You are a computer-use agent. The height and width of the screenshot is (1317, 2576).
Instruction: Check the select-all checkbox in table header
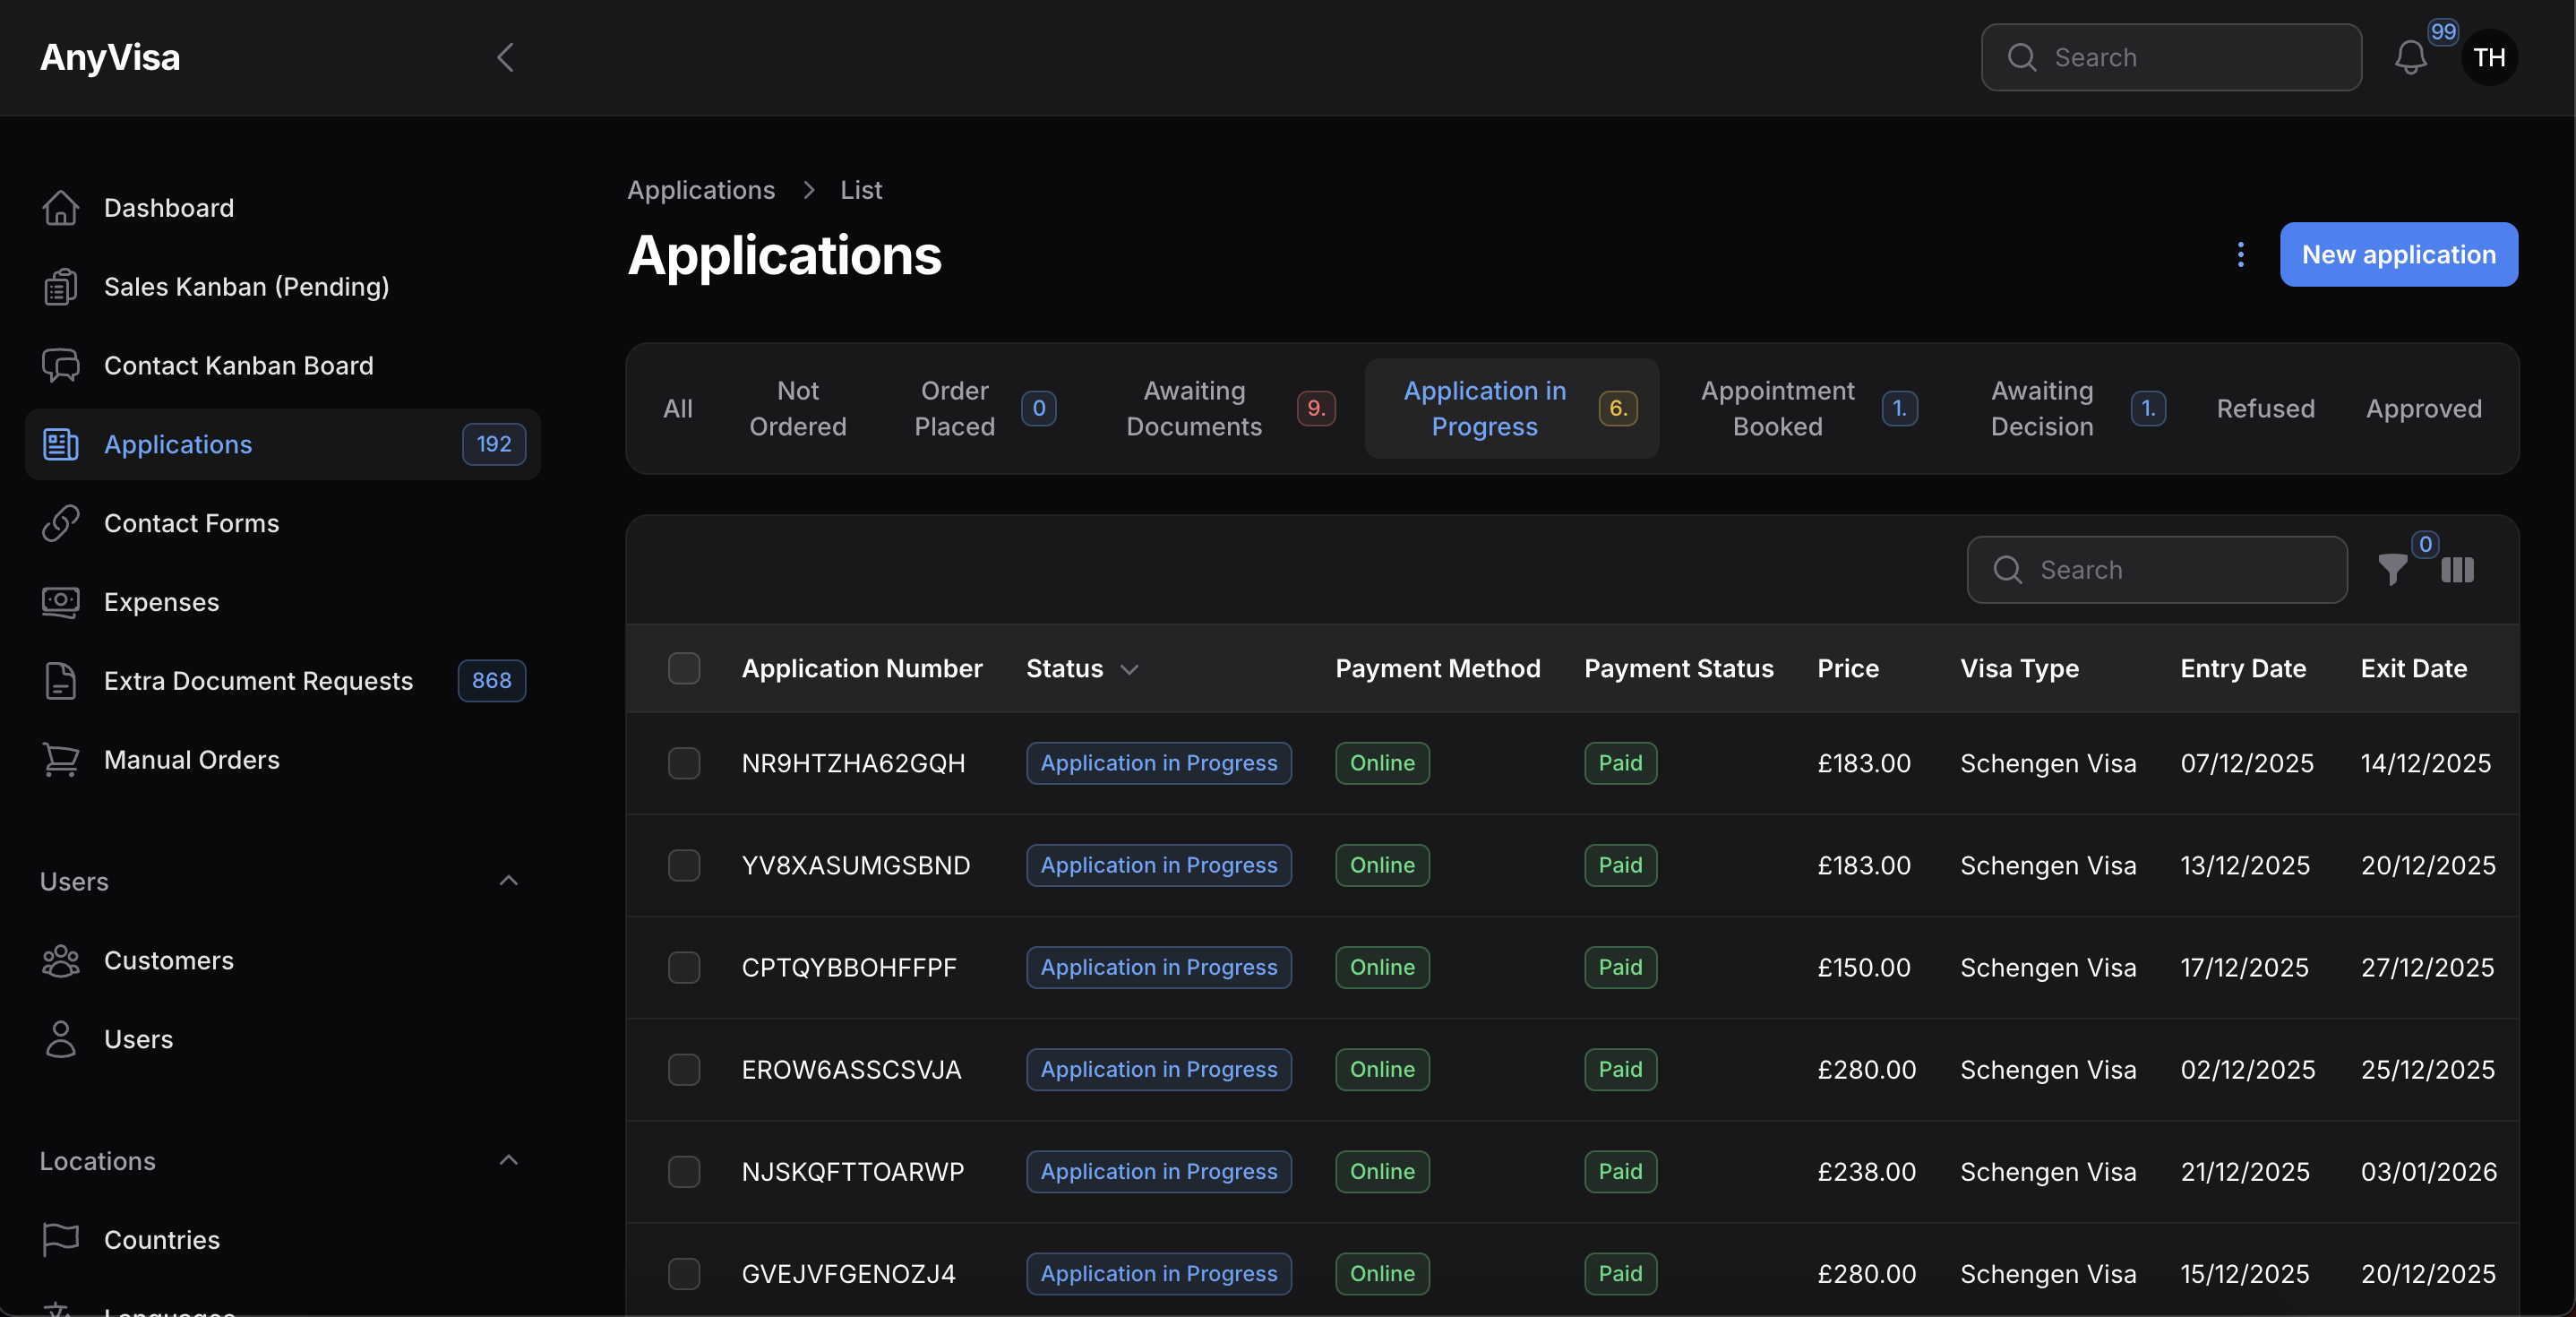684,668
